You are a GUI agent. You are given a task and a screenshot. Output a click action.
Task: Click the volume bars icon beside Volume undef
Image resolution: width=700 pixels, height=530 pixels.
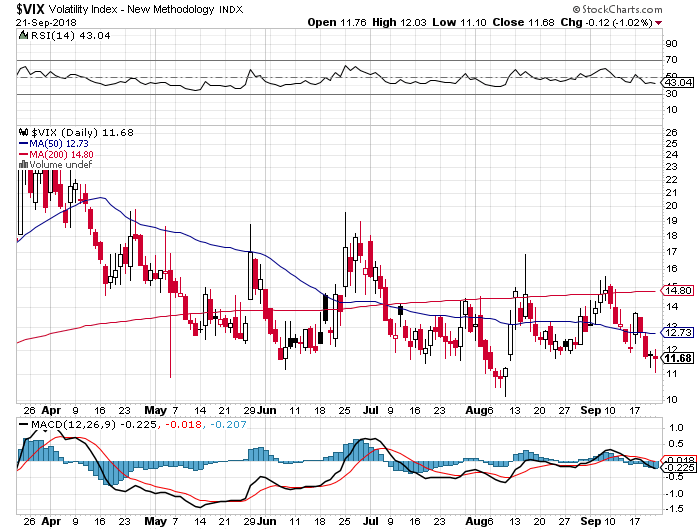pos(23,164)
